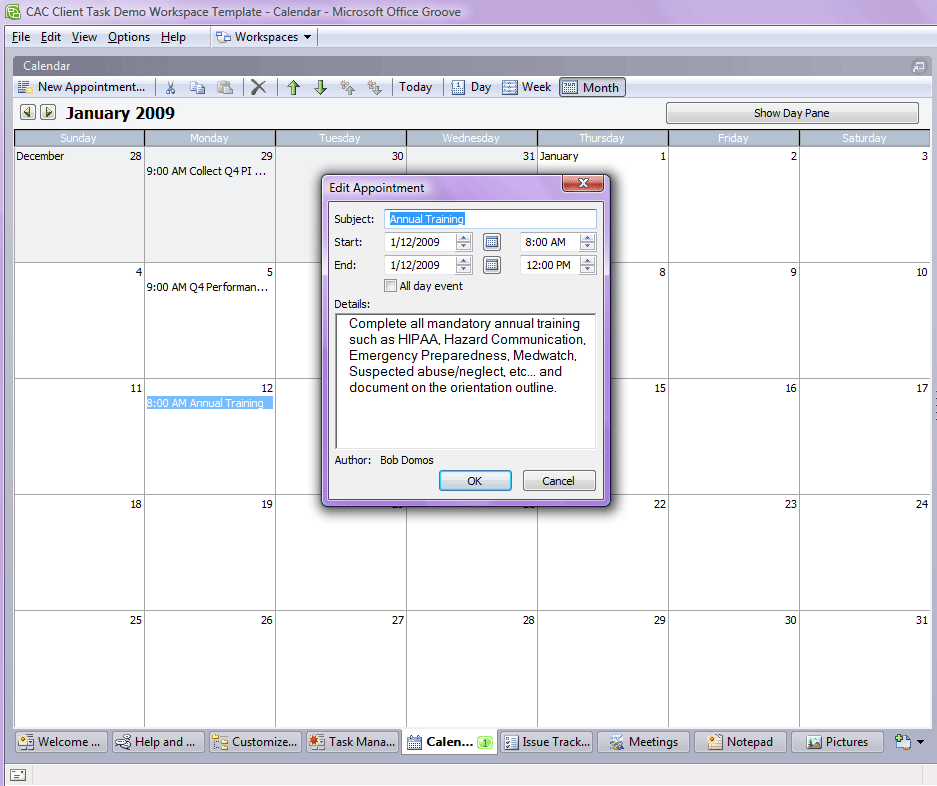Click the next unread icon in toolbar

pos(374,87)
